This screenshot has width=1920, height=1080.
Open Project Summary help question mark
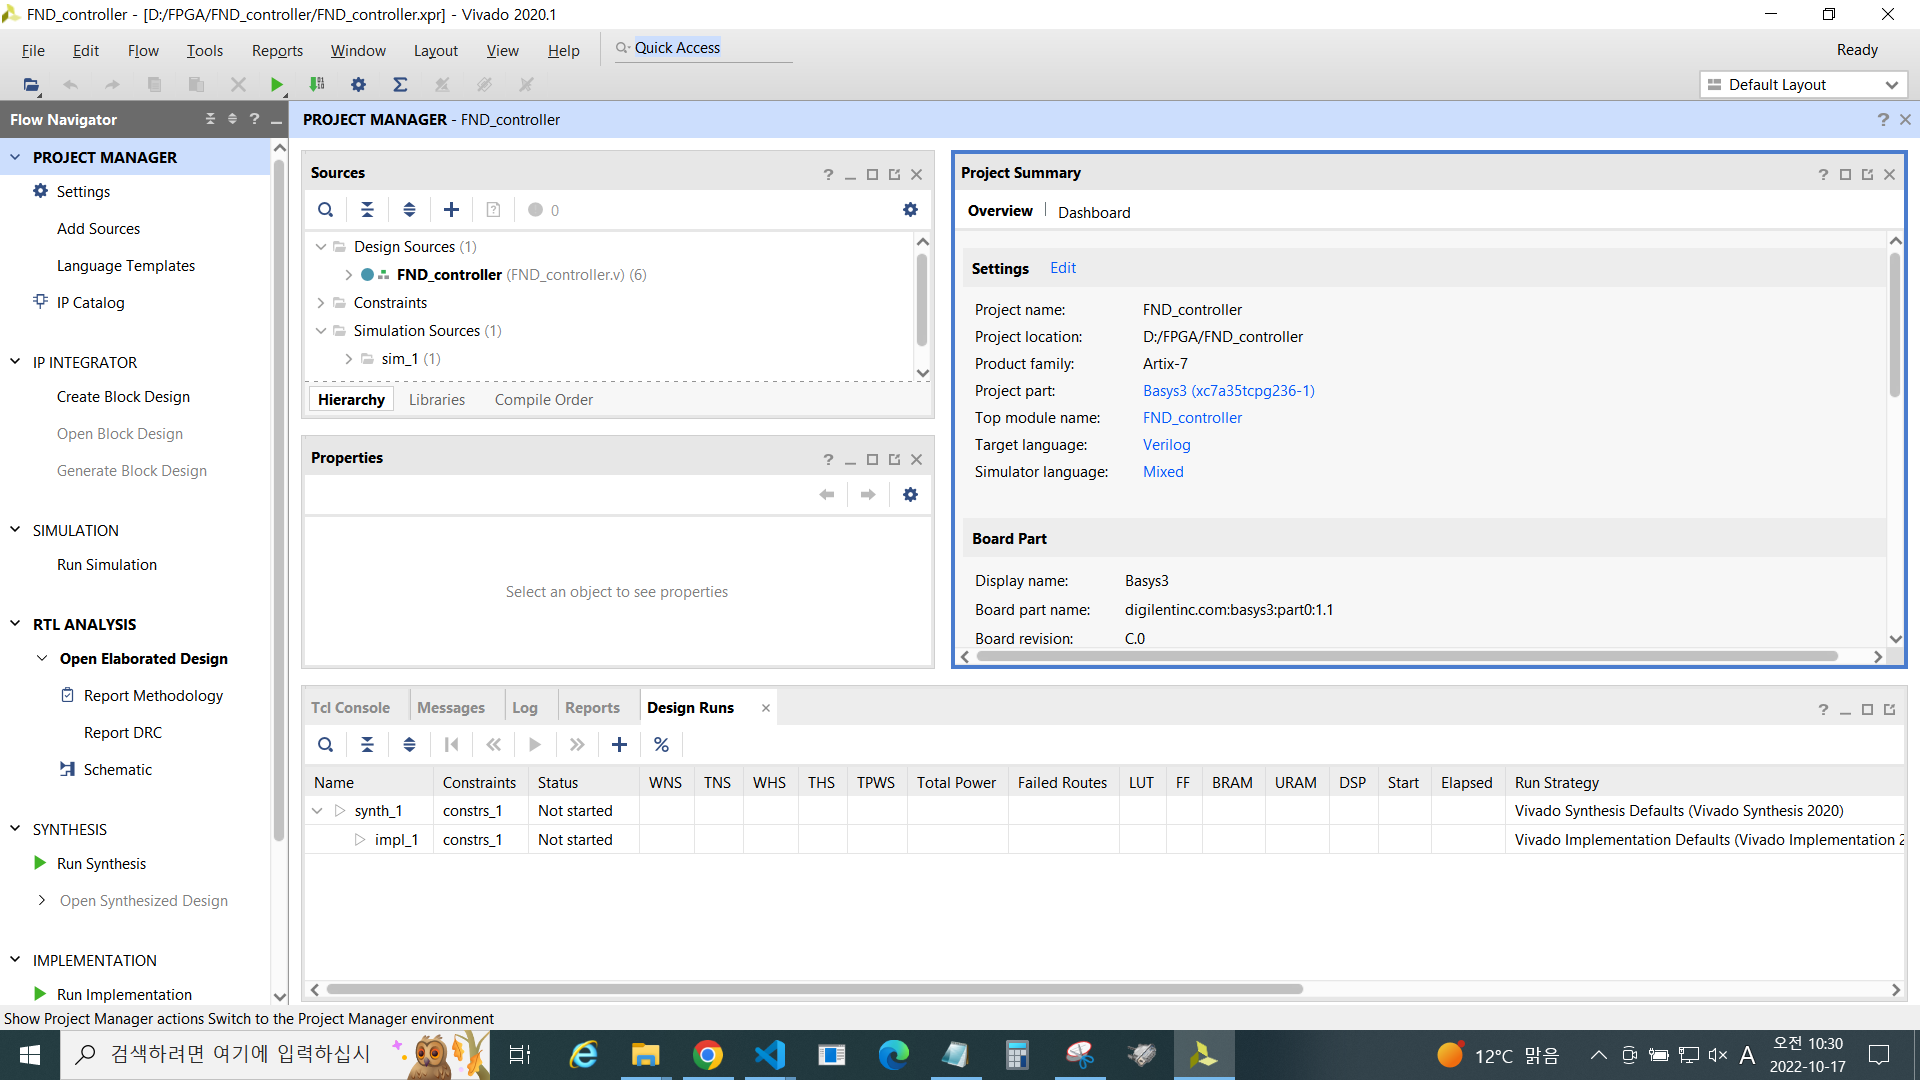coord(1822,174)
